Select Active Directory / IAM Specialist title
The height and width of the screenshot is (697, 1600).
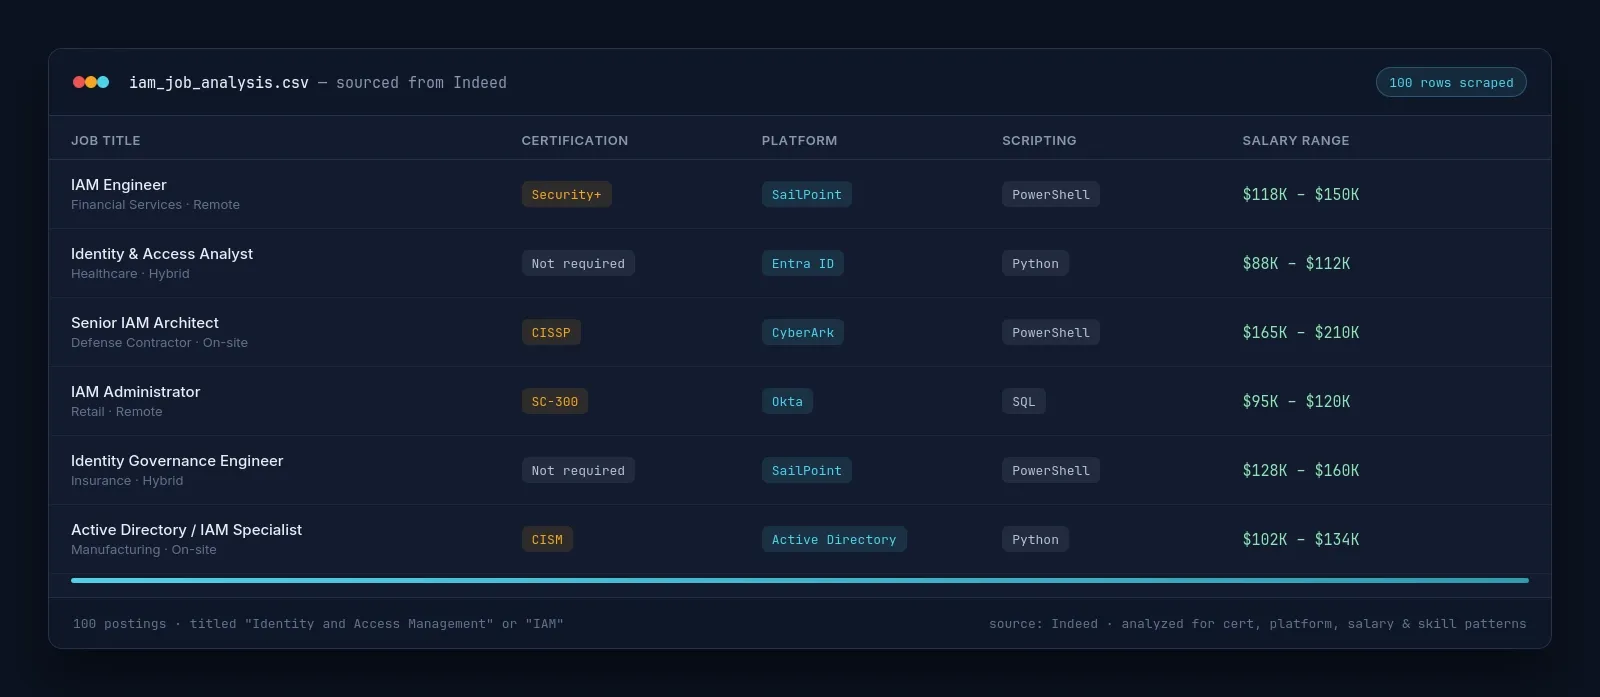click(x=186, y=530)
